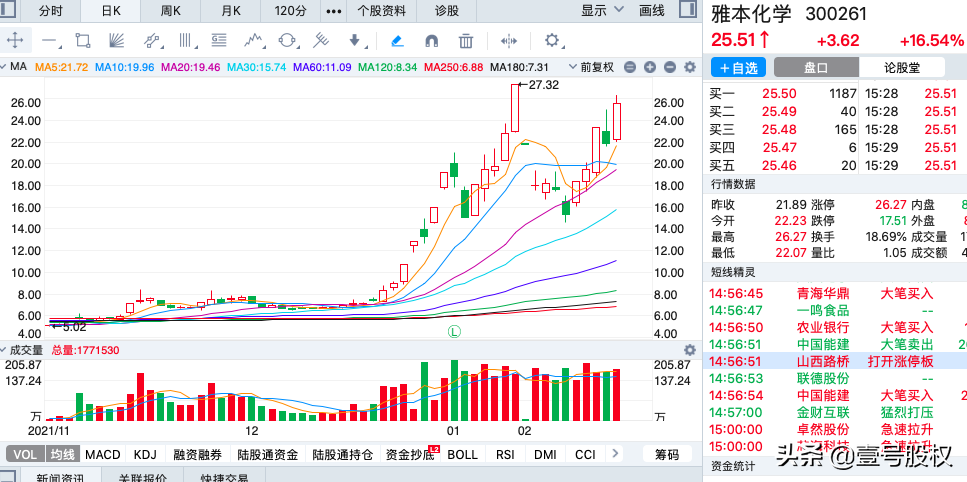Select the wave pattern drawing tool
Screen dimensions: 967x482
[253, 41]
